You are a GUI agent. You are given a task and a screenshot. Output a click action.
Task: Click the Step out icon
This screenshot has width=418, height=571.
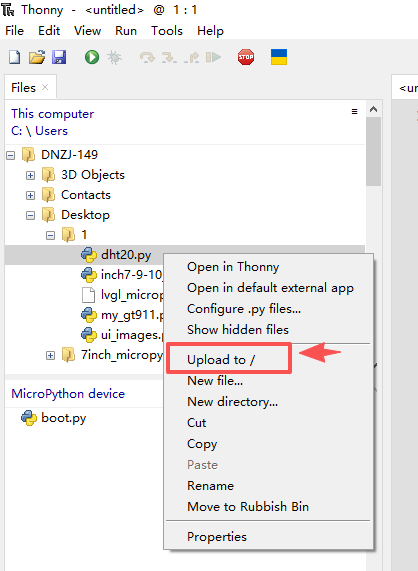192,57
